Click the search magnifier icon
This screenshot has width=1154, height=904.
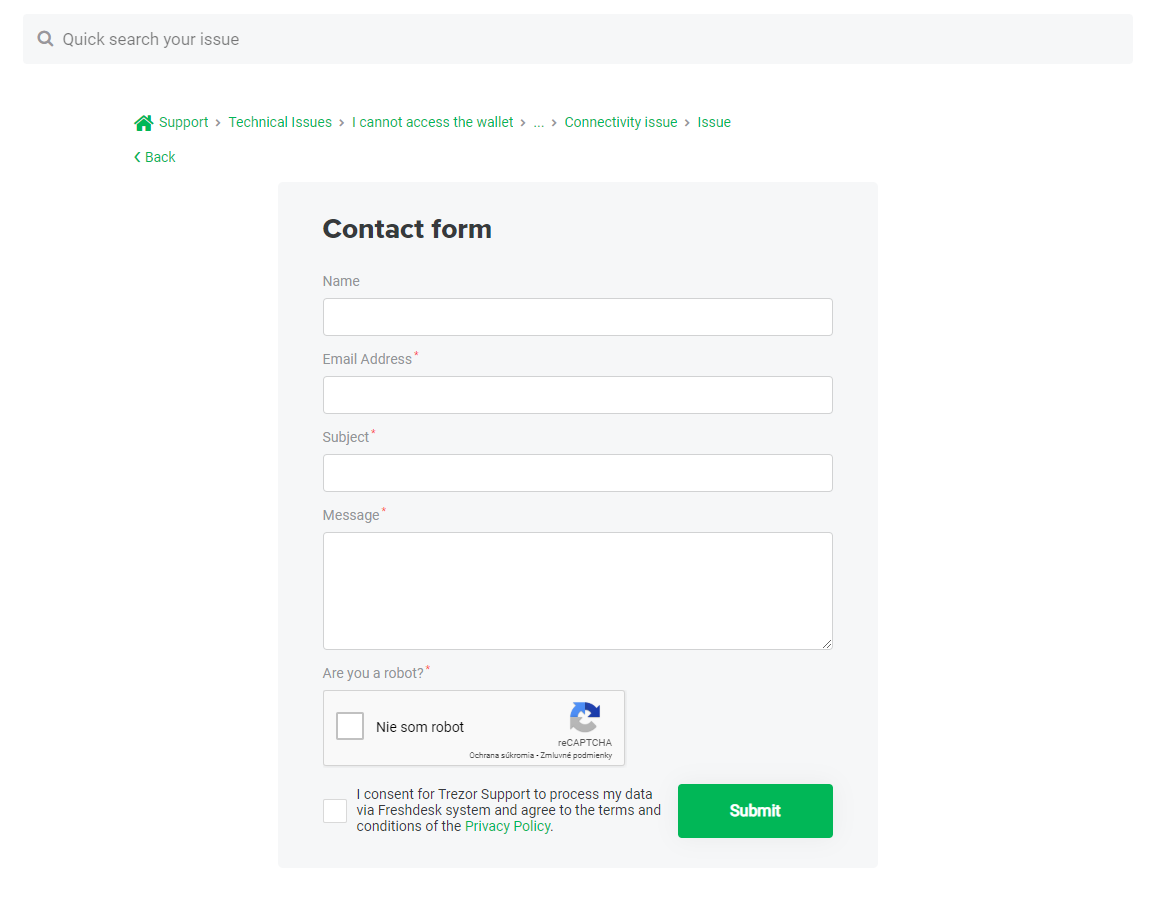point(45,39)
